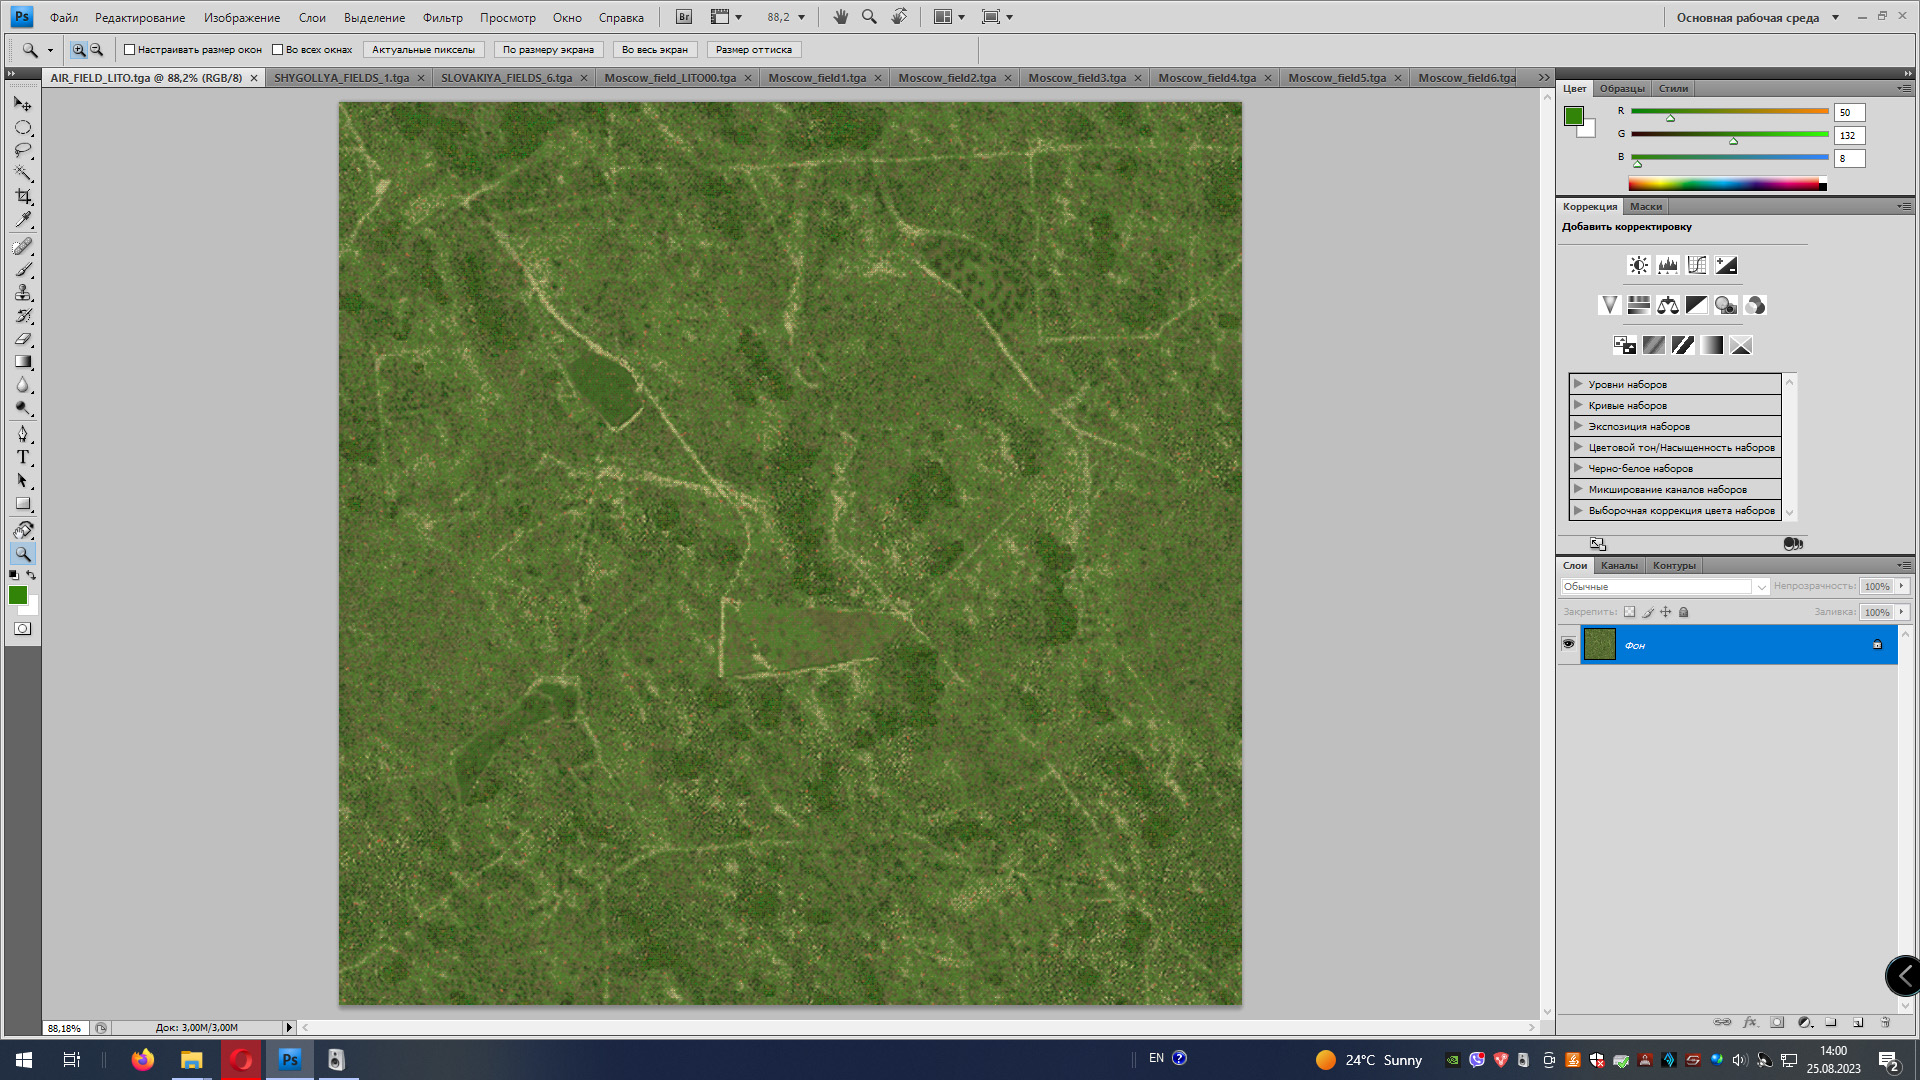Select the Clone Stamp tool

click(23, 293)
